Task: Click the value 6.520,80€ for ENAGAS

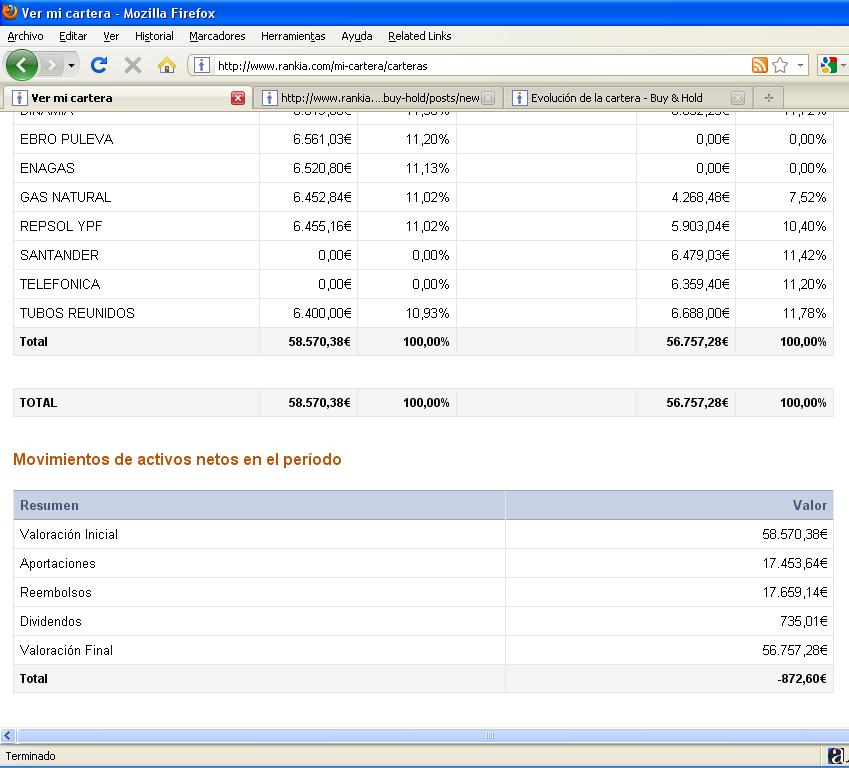Action: (322, 168)
